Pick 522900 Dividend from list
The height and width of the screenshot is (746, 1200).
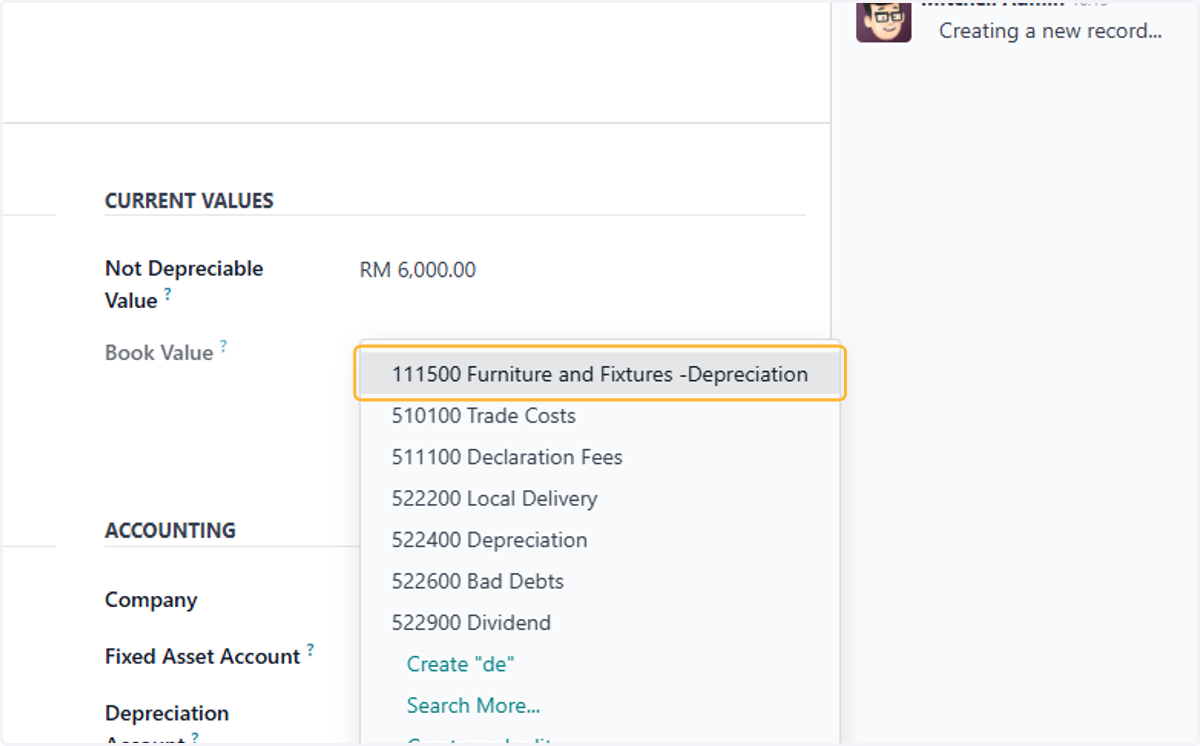(x=600, y=622)
